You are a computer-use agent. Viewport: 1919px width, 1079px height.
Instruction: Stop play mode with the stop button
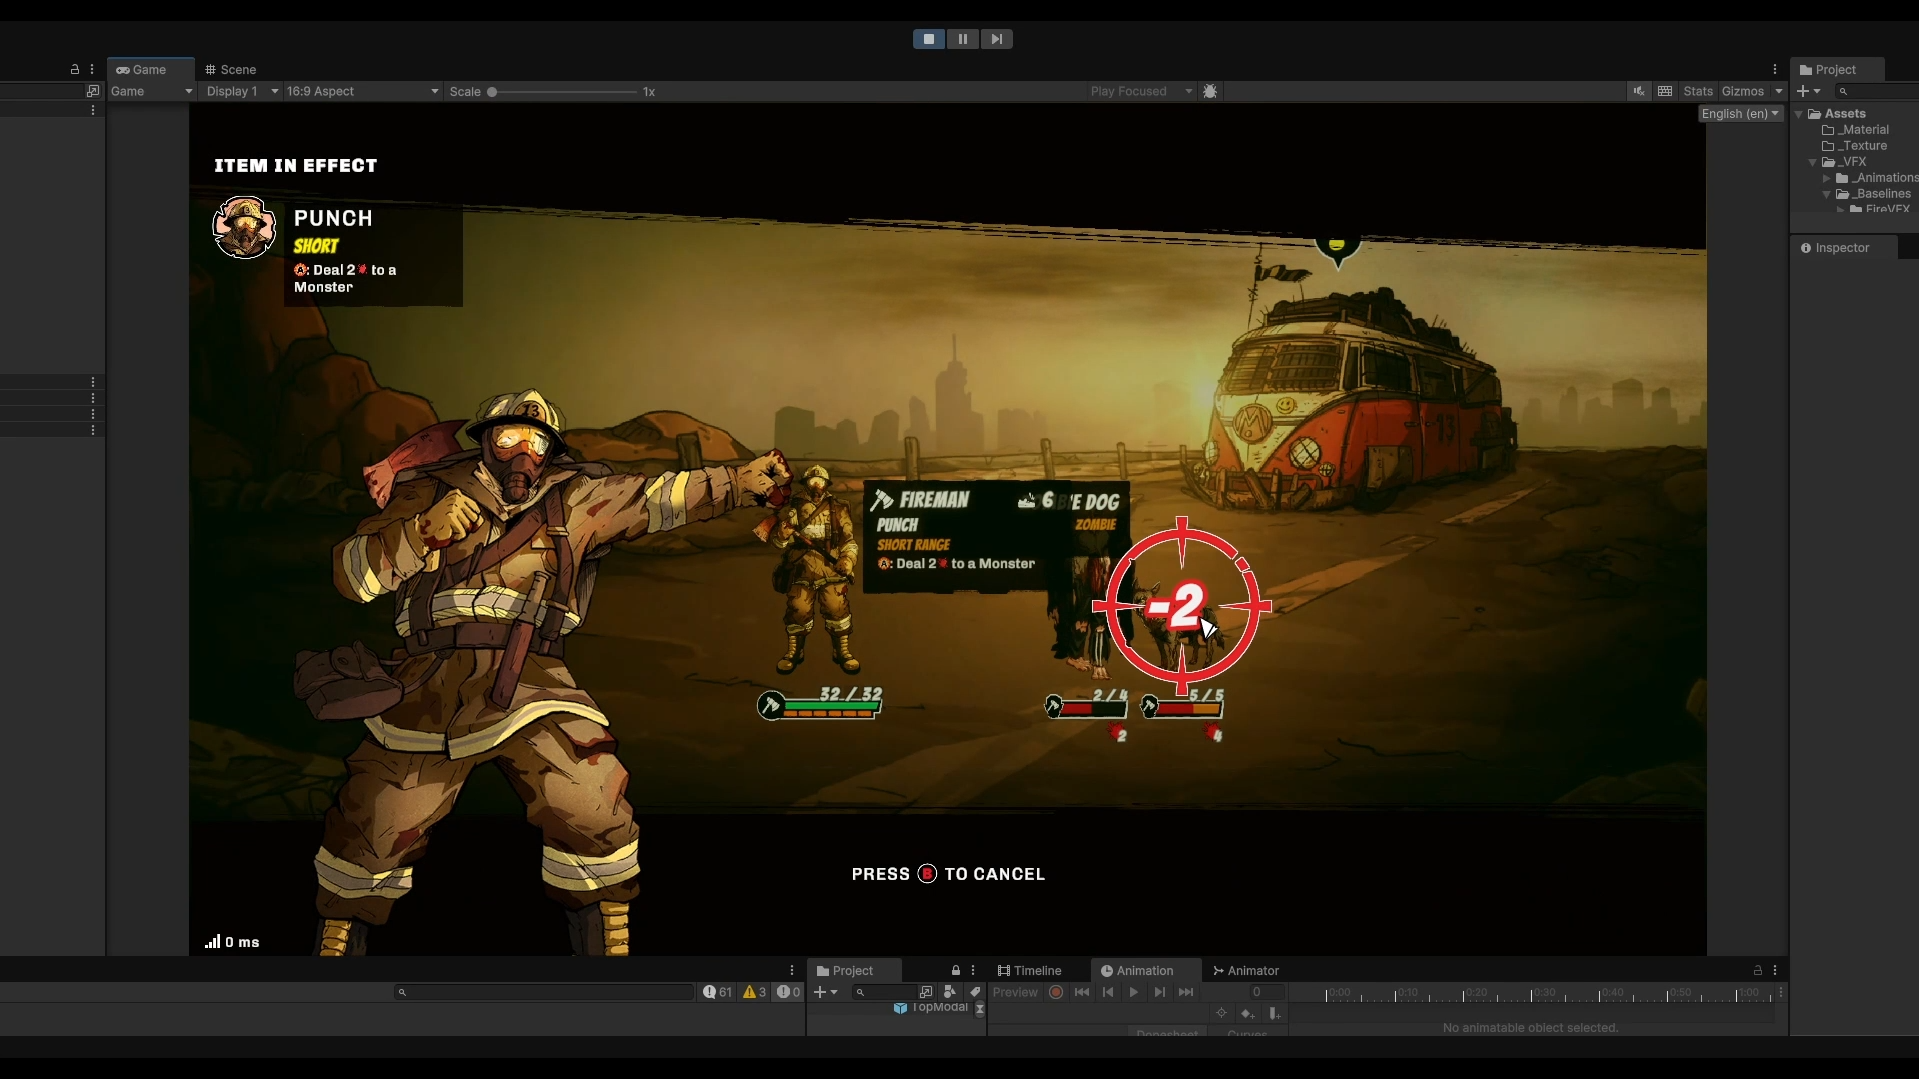[928, 39]
